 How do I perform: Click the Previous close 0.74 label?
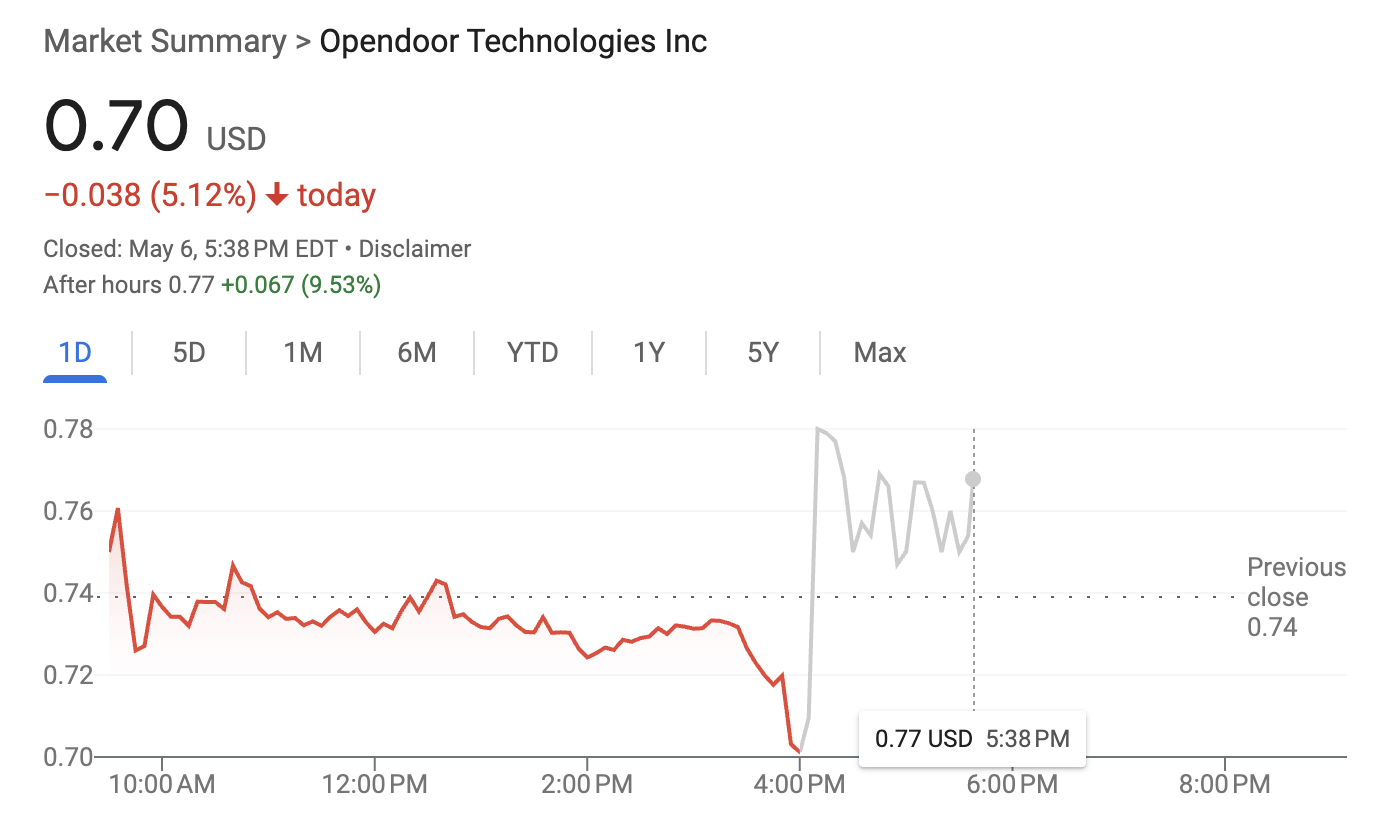tap(1296, 597)
